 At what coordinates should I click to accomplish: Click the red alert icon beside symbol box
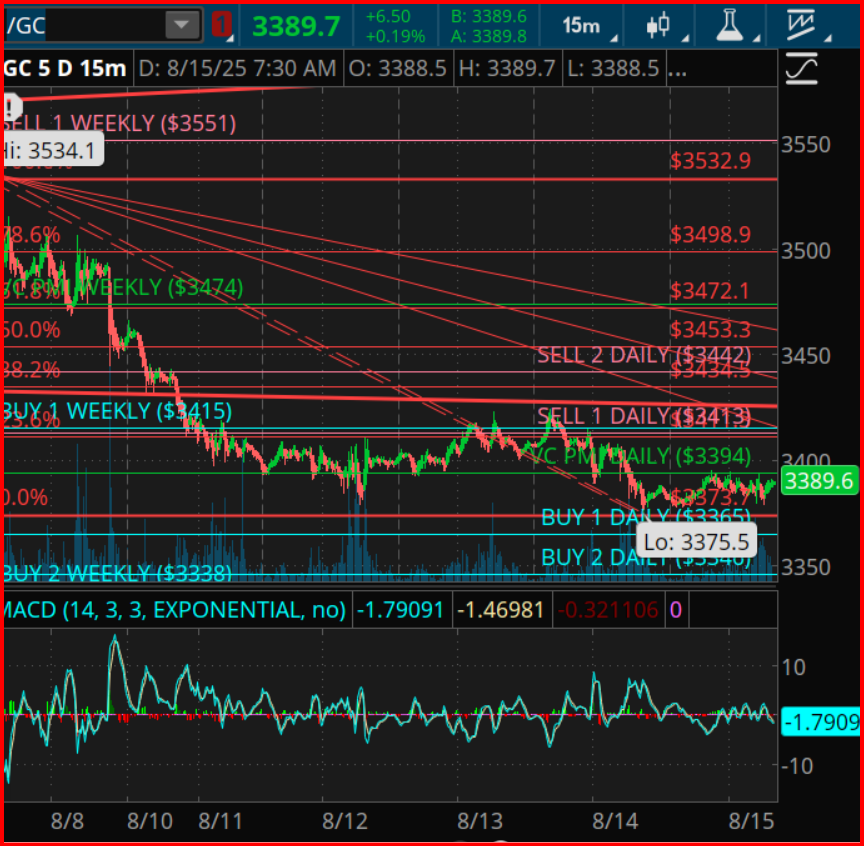tap(222, 26)
